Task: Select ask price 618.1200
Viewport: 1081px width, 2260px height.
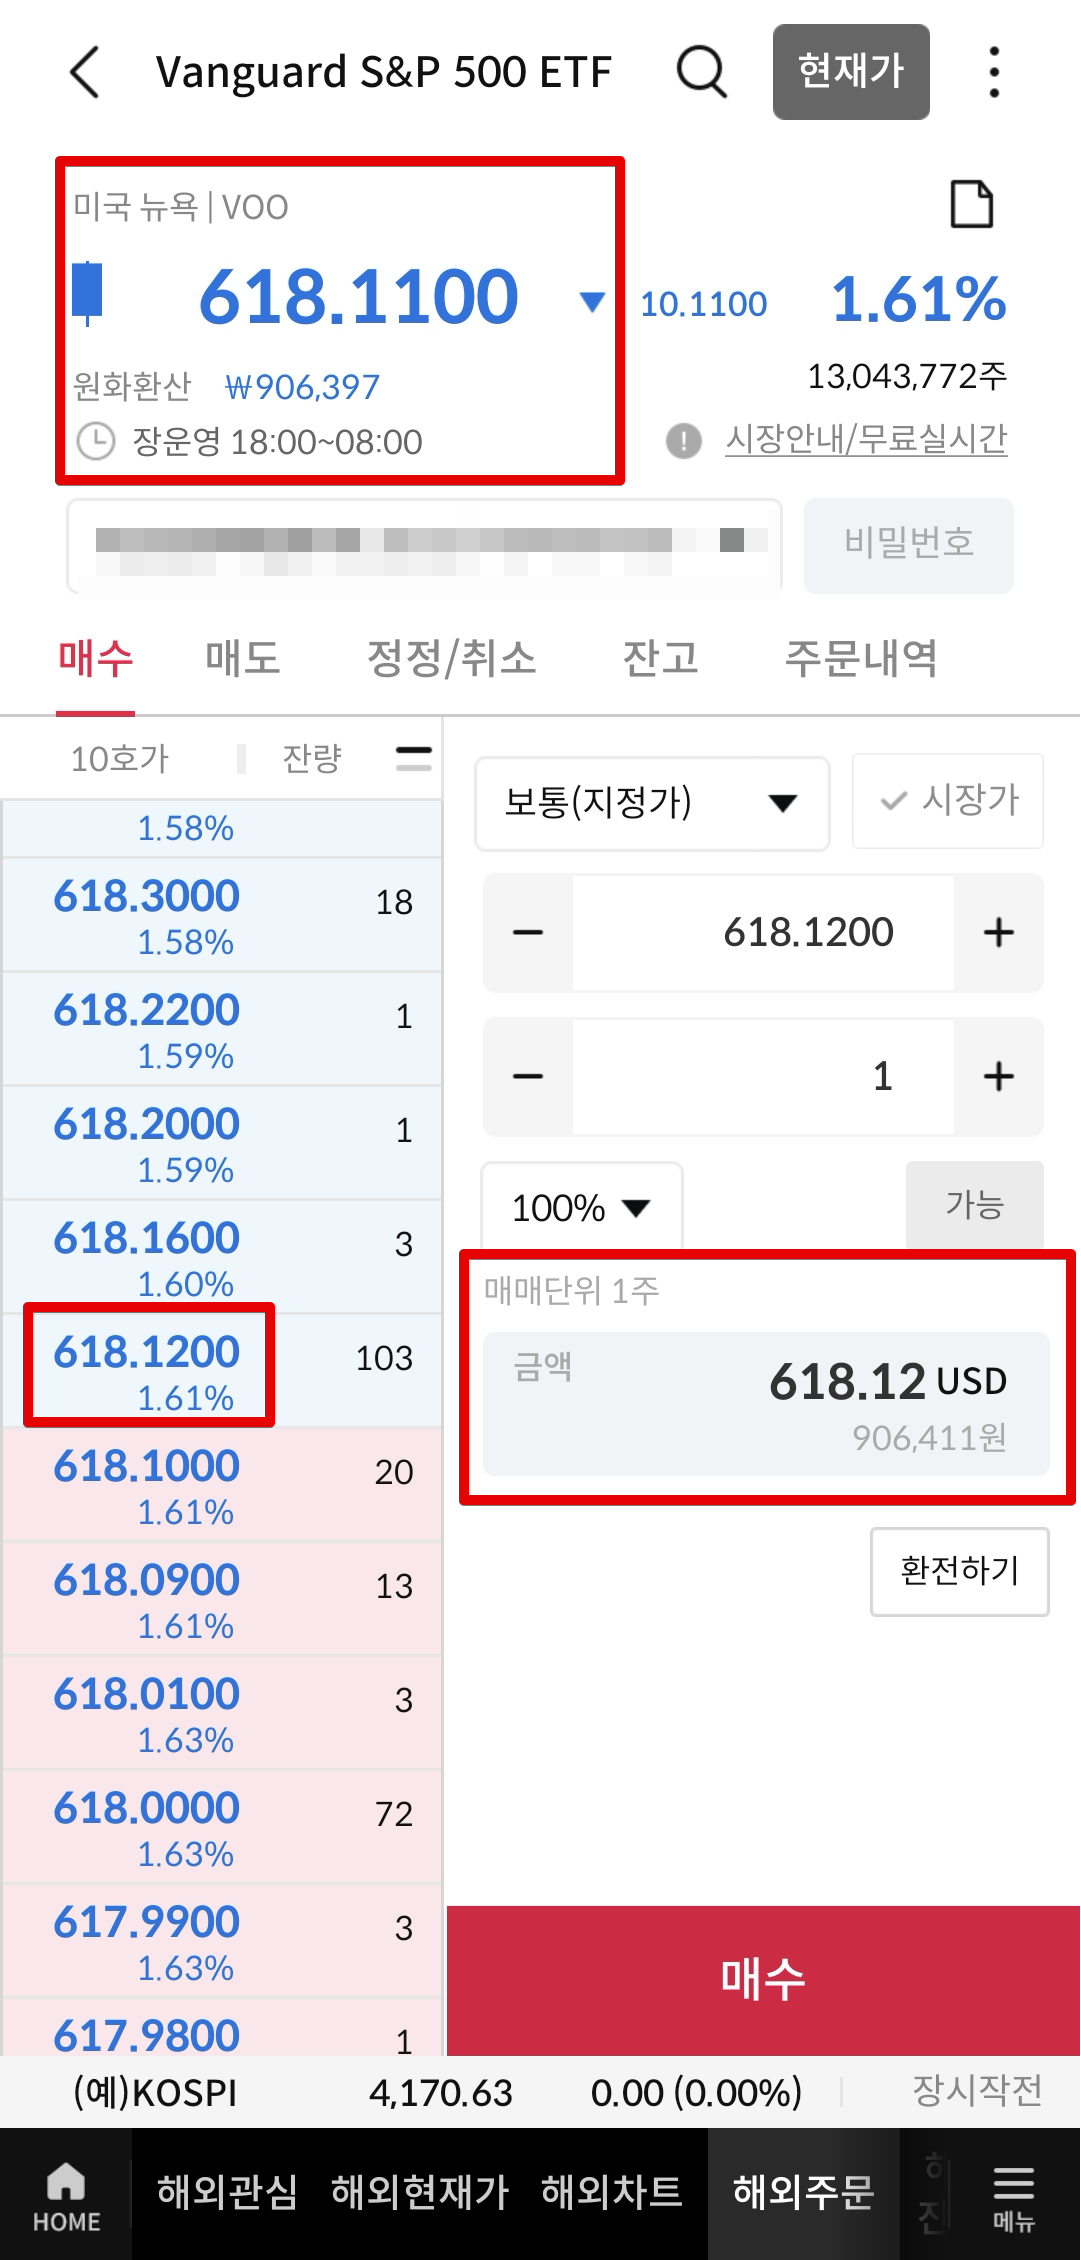Action: [147, 1353]
